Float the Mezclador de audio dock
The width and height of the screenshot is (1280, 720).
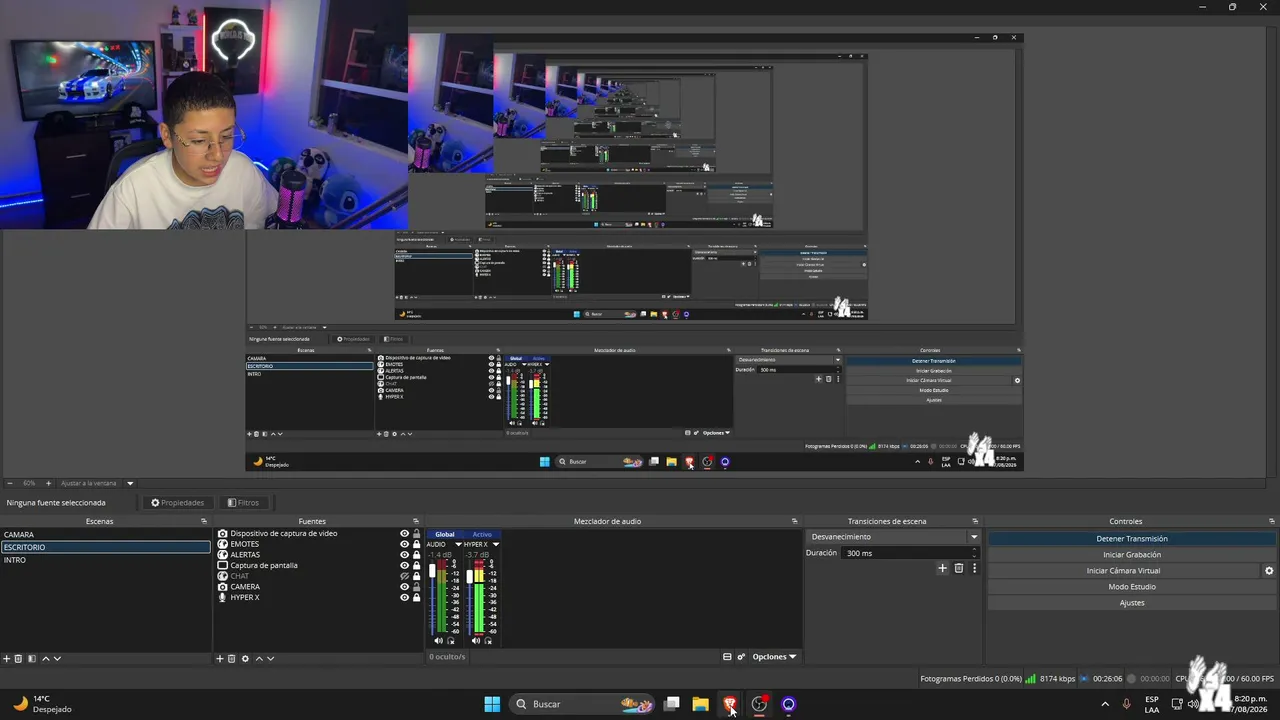795,521
